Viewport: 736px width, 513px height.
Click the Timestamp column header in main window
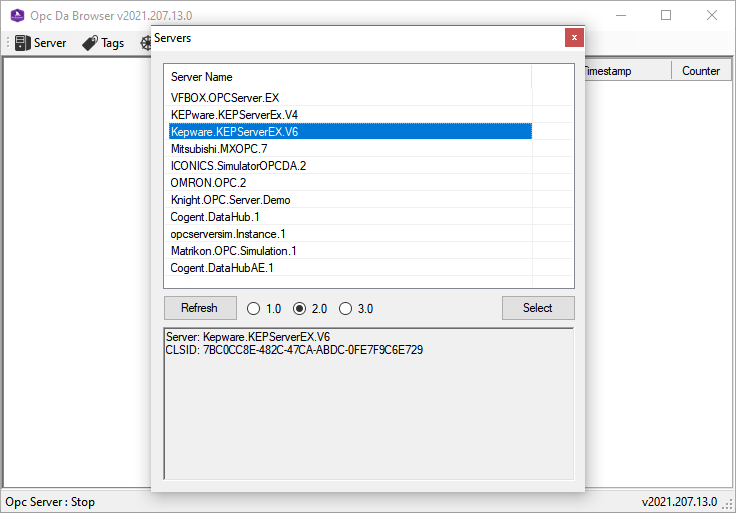[627, 71]
